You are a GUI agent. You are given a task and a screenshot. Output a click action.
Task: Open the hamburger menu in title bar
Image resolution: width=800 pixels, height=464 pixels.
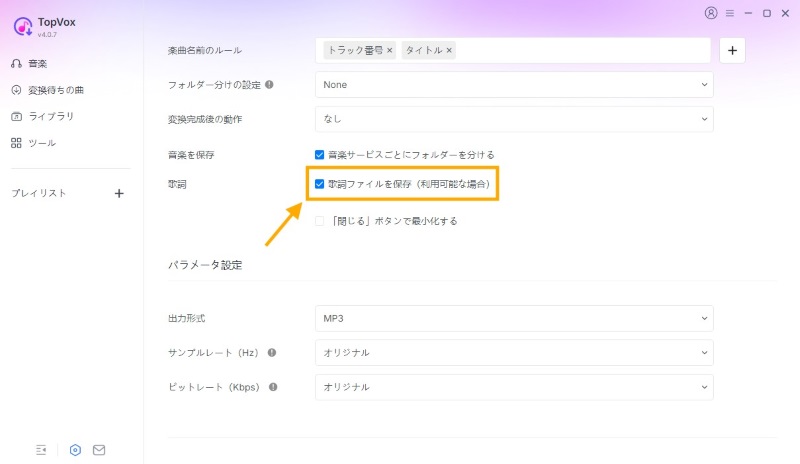730,13
